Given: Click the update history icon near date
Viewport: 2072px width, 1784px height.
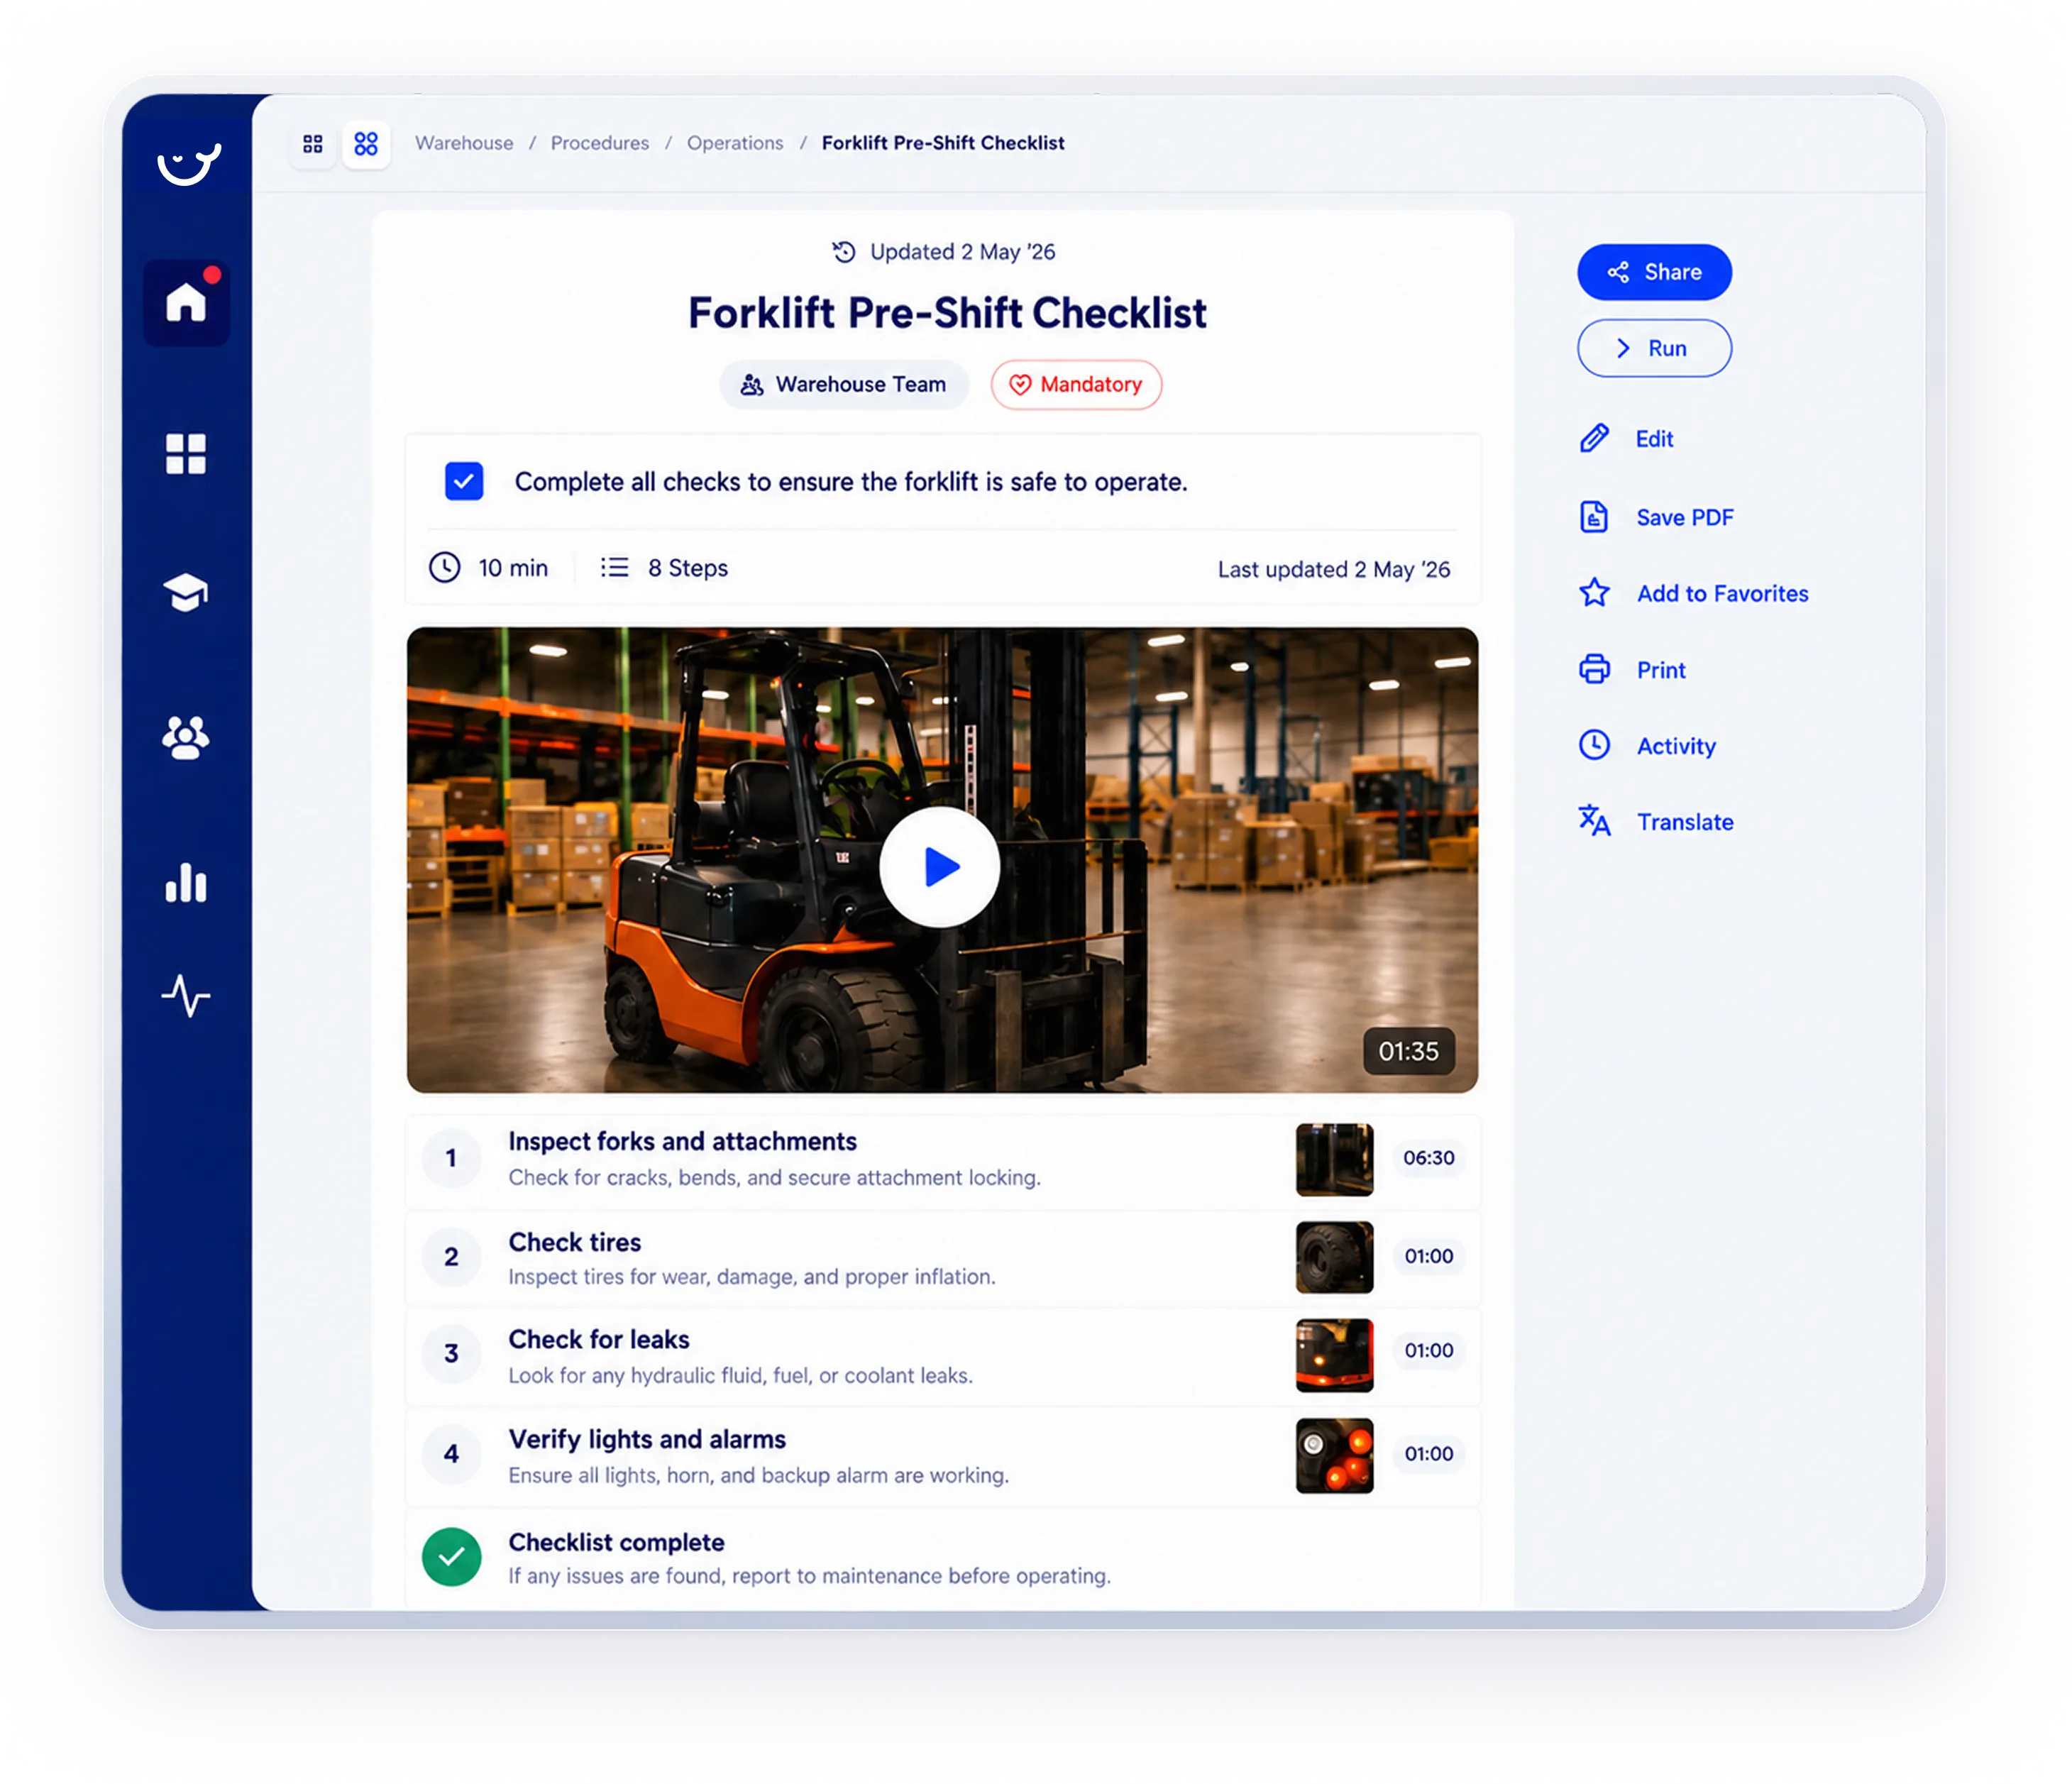Looking at the screenshot, I should [x=844, y=252].
